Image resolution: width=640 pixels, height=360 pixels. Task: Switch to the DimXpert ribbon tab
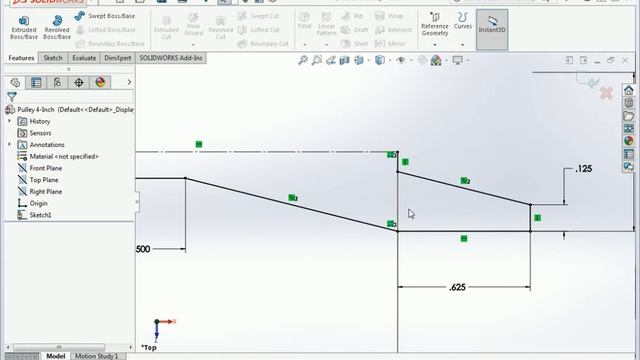(118, 58)
